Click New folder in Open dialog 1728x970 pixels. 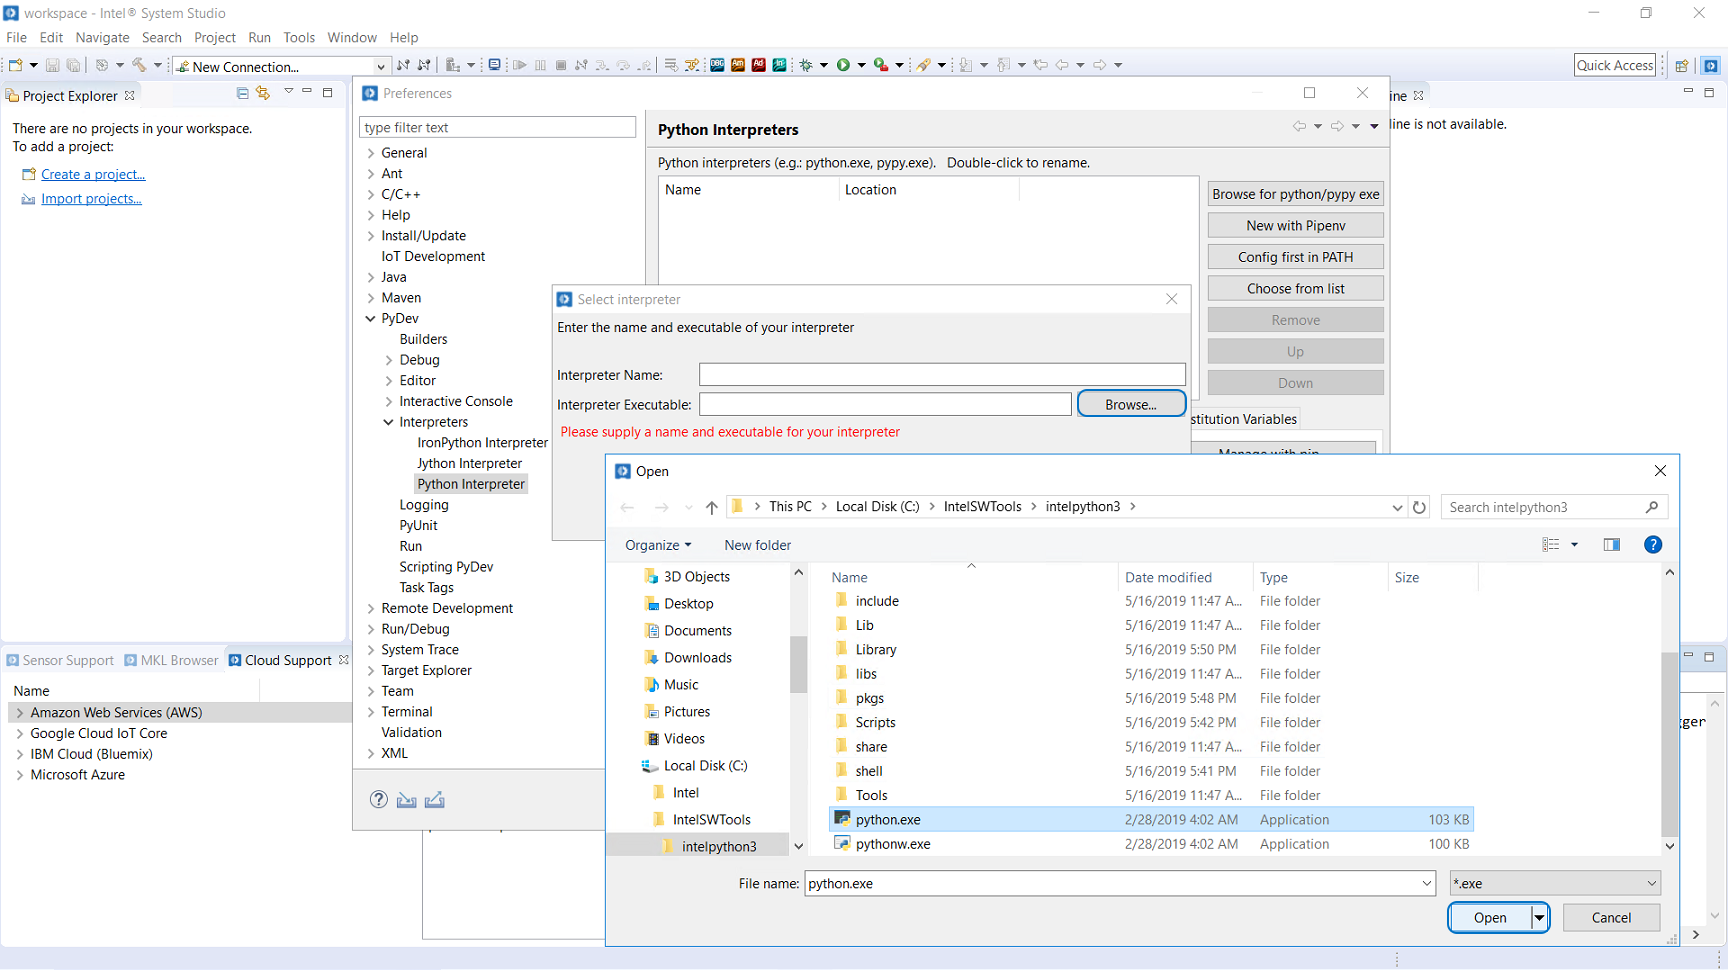point(757,545)
